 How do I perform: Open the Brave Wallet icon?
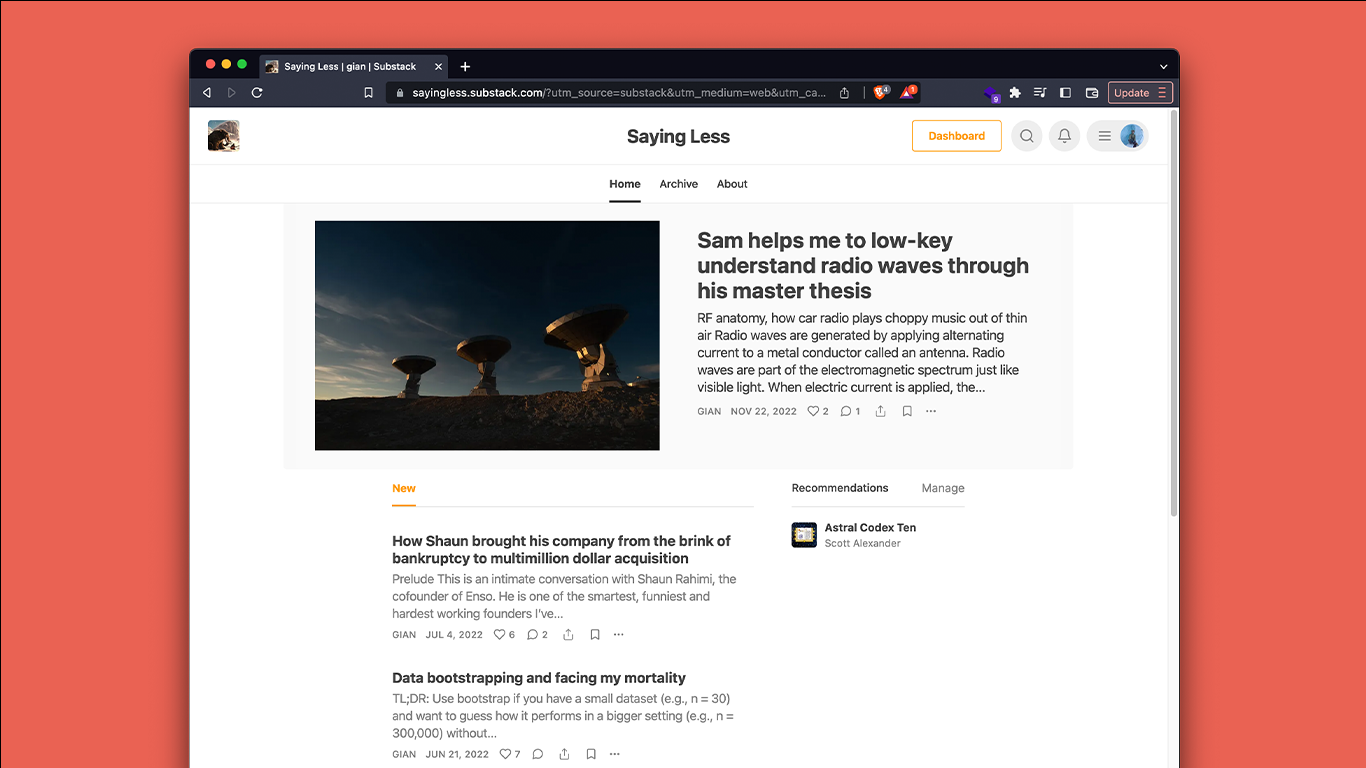point(1092,93)
